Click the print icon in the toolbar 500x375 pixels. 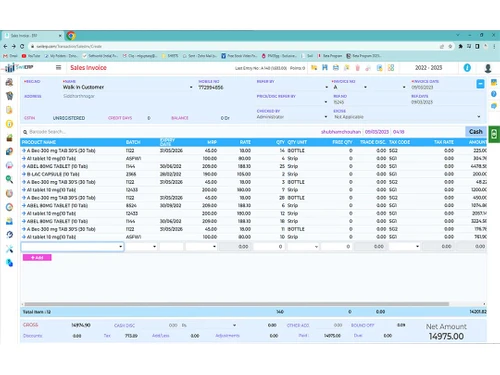336,68
